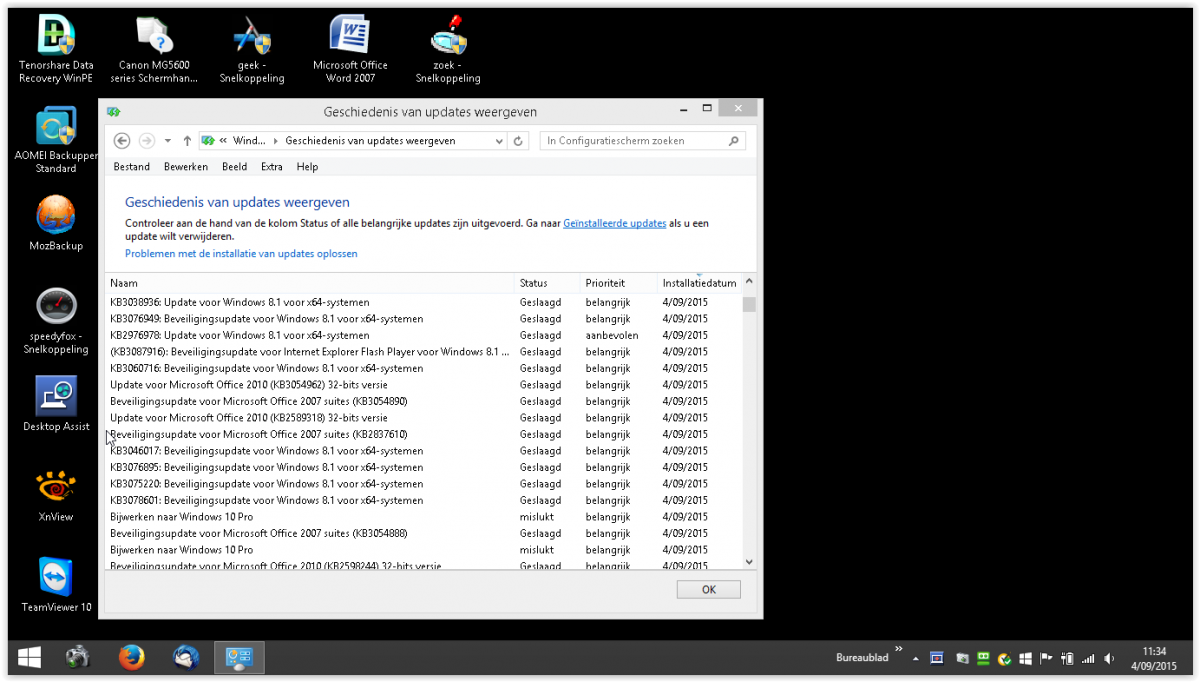Select Office 2010 (KB2589318) update row
The image size is (1200, 682).
pos(424,418)
